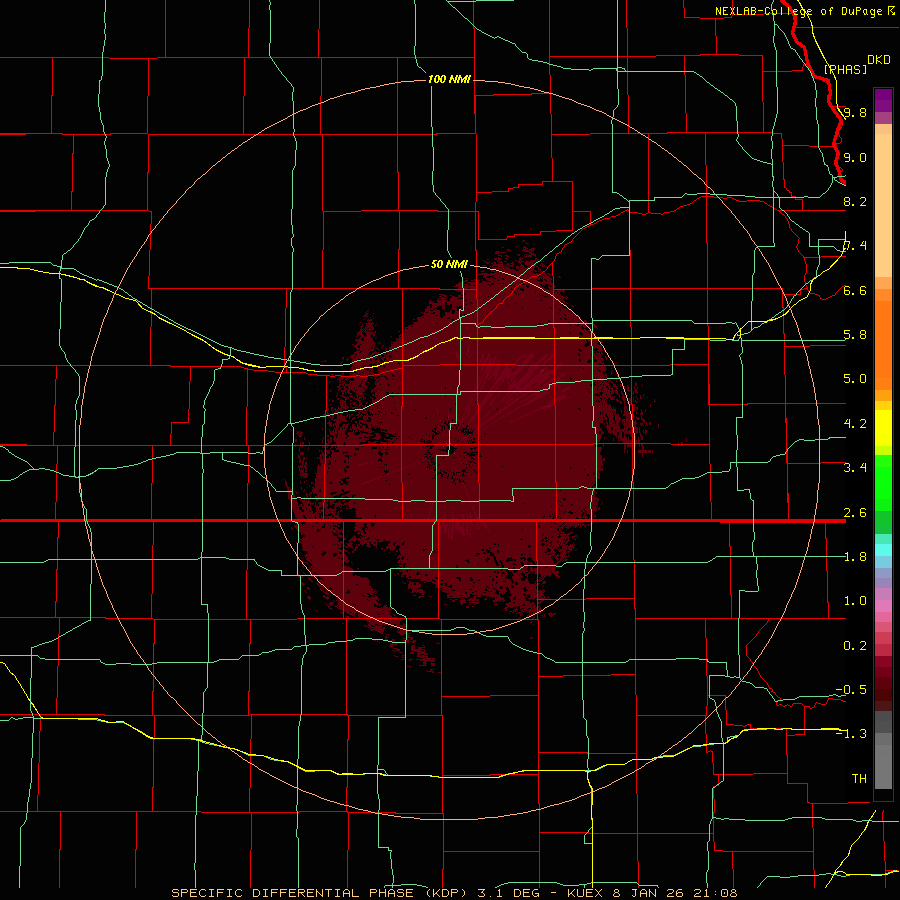This screenshot has width=900, height=900.
Task: Click the -1.3 scale label
Action: click(x=851, y=734)
